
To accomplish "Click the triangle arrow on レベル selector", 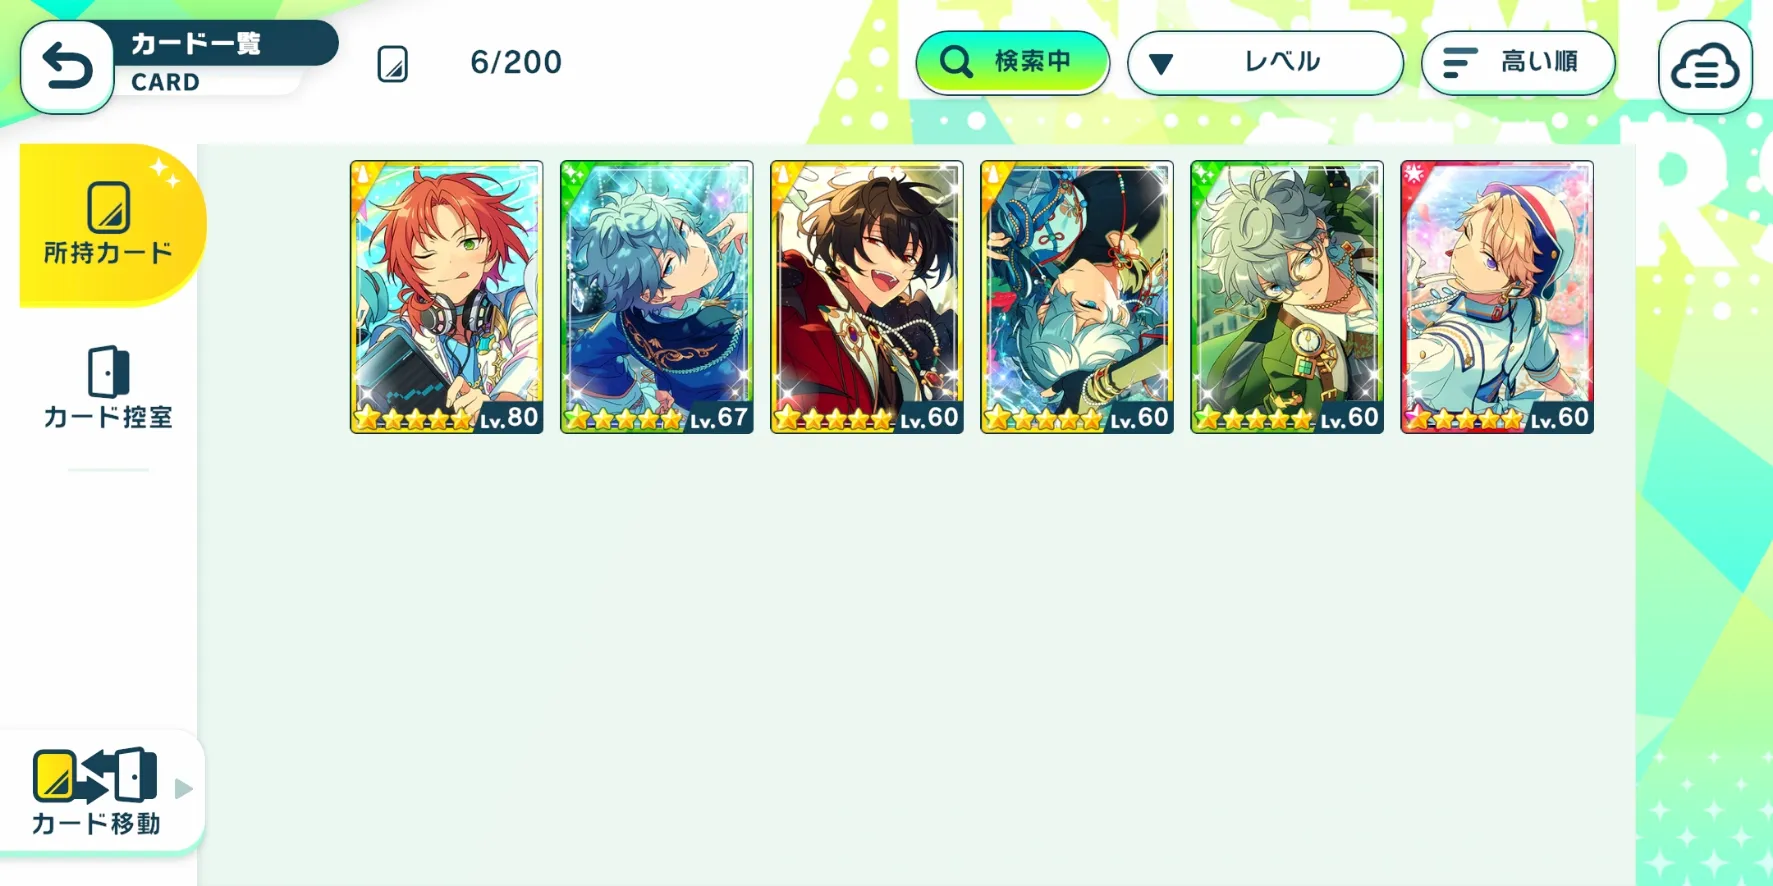I will (x=1160, y=65).
